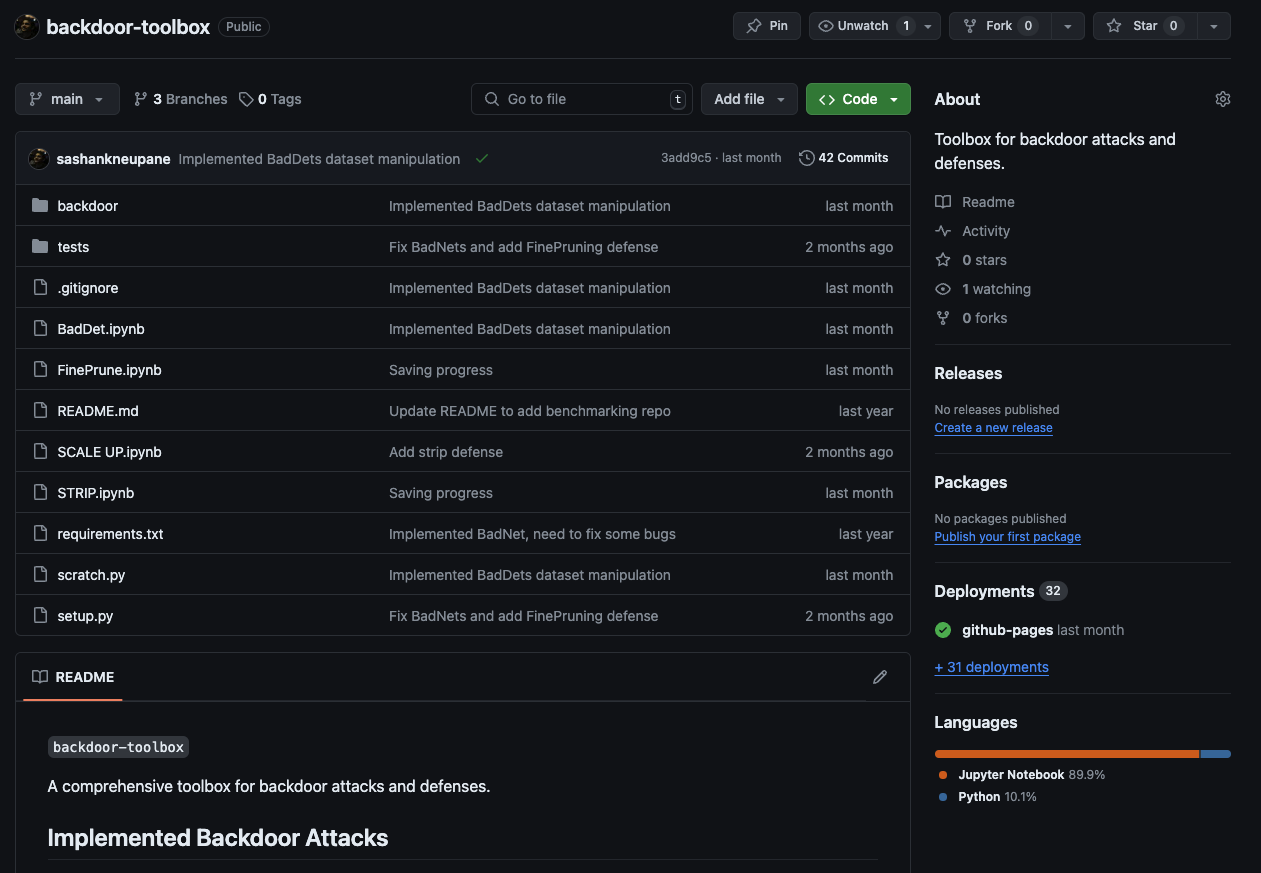Open the main branch dropdown

pyautogui.click(x=67, y=99)
